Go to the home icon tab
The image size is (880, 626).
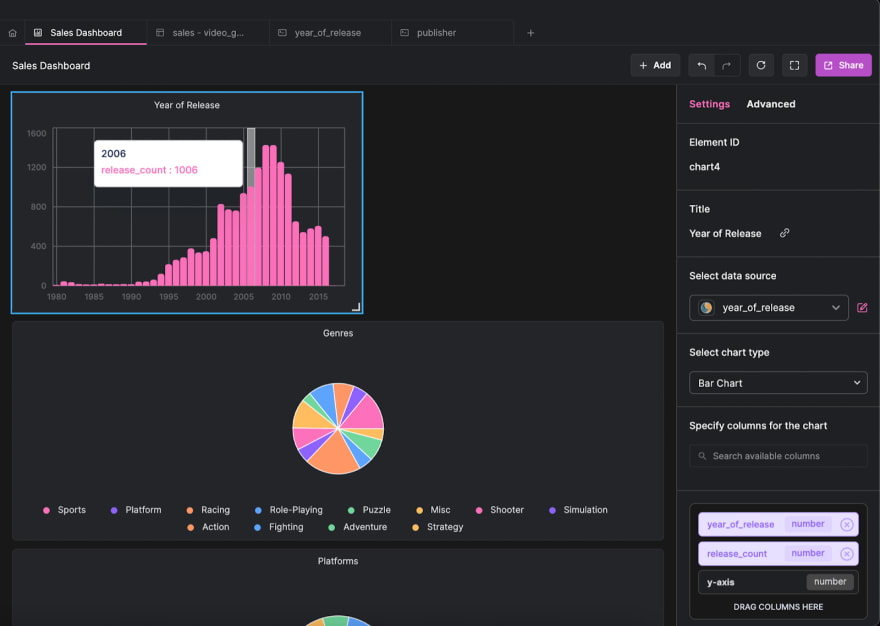12,33
